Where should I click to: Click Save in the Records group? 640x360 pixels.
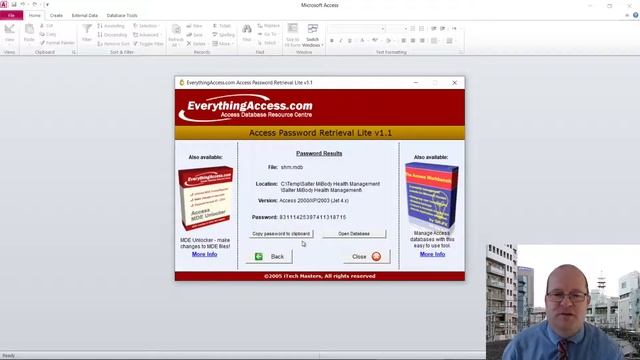point(195,35)
